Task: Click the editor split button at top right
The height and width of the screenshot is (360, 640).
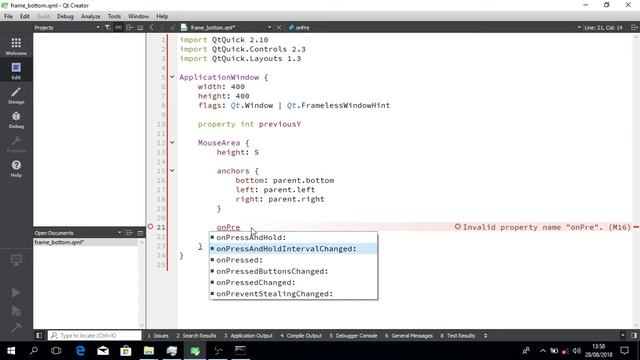Action: (x=634, y=27)
